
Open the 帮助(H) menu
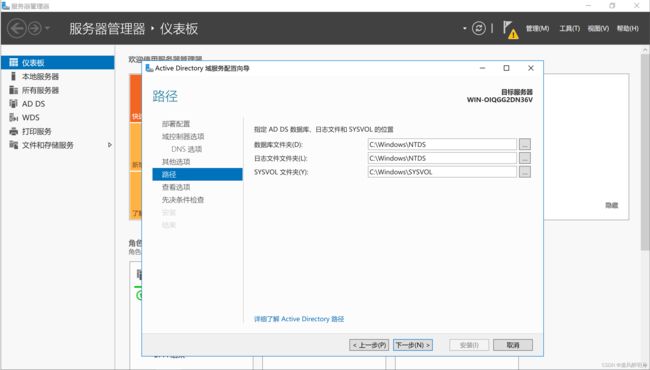pos(628,29)
